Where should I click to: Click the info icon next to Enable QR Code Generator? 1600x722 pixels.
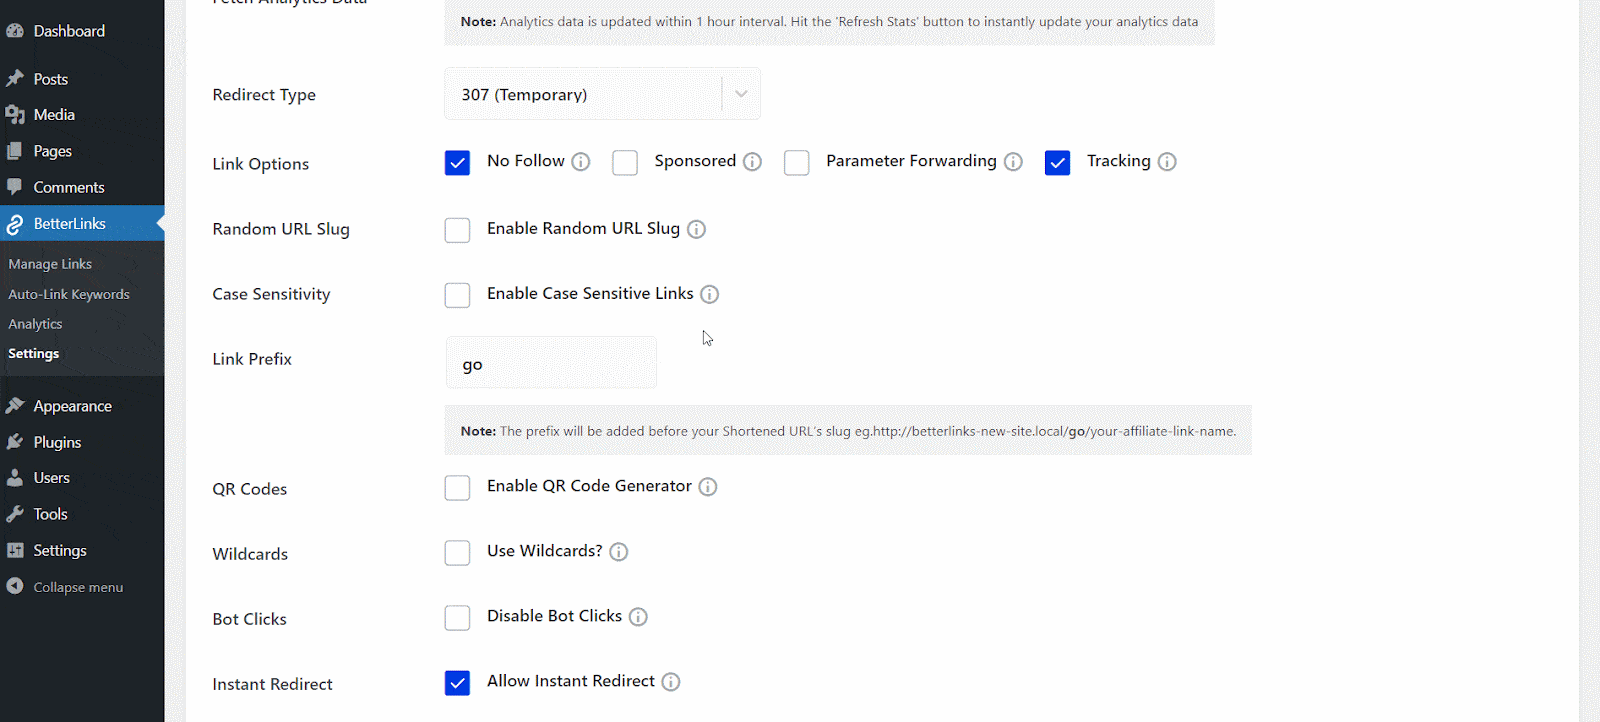pos(707,487)
